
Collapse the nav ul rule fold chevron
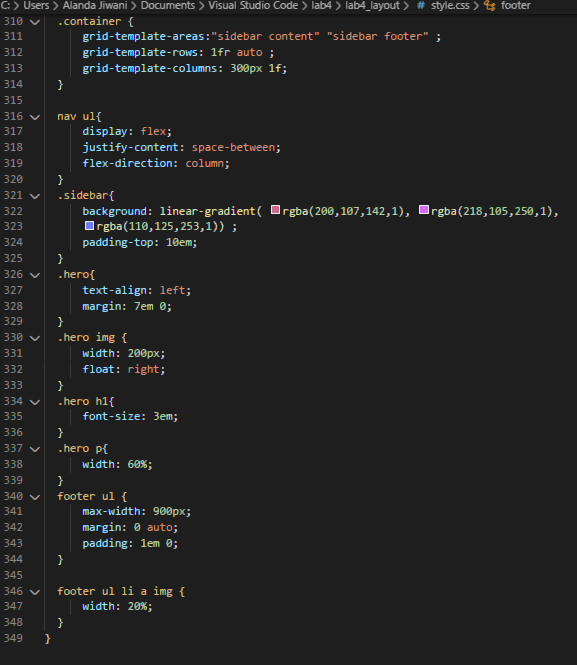[x=35, y=117]
